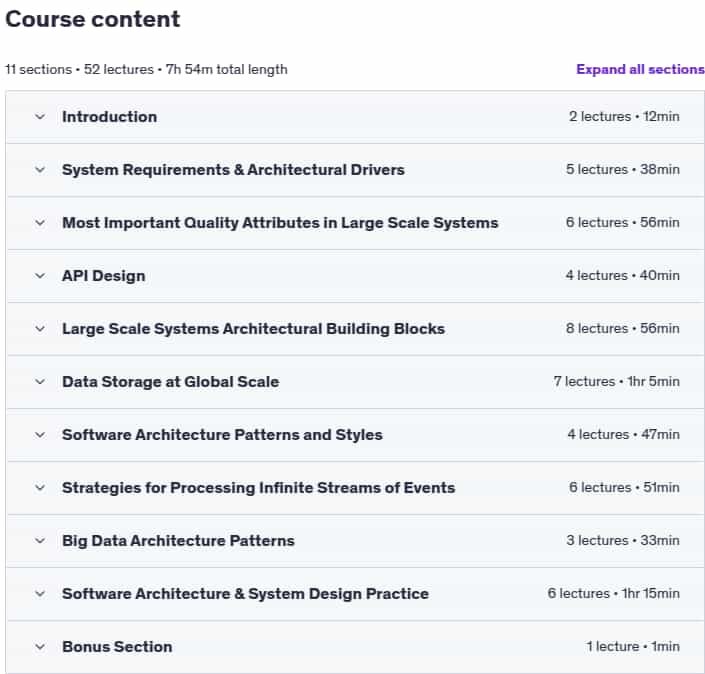Image resolution: width=705 pixels, height=674 pixels.
Task: Expand Big Data Architecture Patterns chevron
Action: click(40, 540)
